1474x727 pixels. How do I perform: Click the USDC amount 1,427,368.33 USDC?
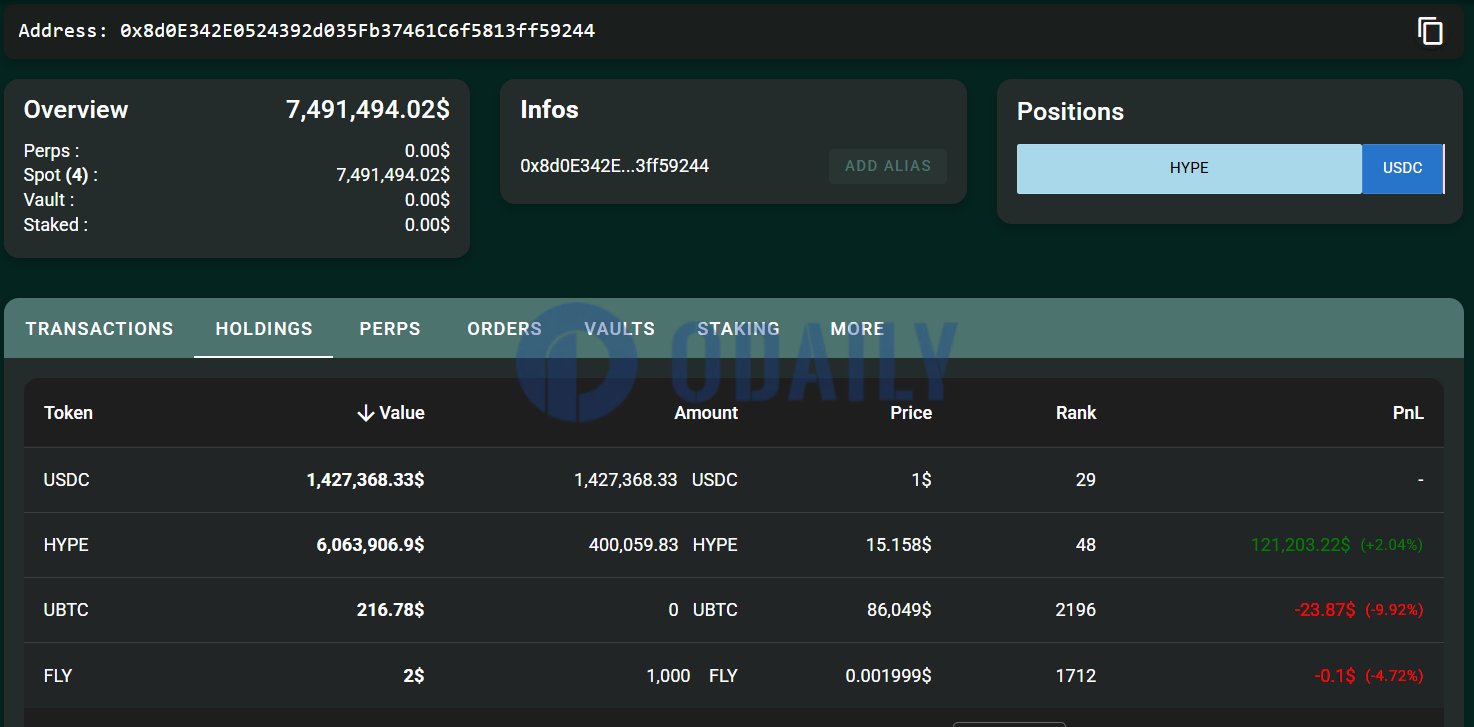pyautogui.click(x=656, y=480)
